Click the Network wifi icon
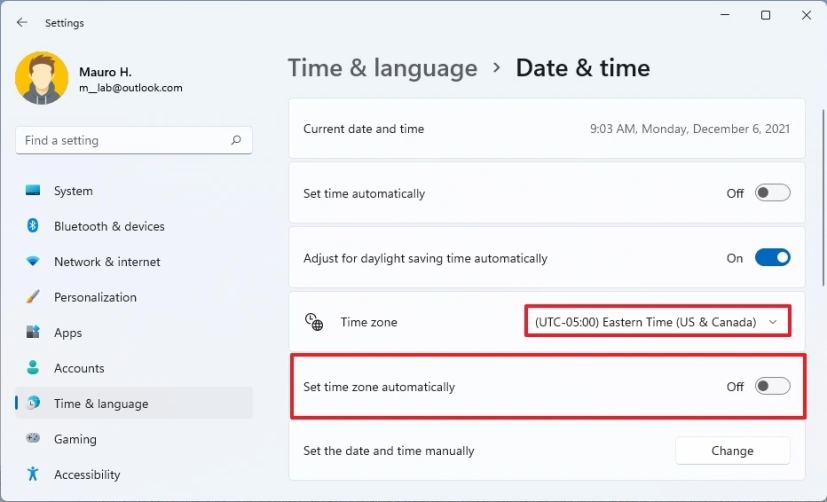This screenshot has width=827, height=502. tap(33, 261)
